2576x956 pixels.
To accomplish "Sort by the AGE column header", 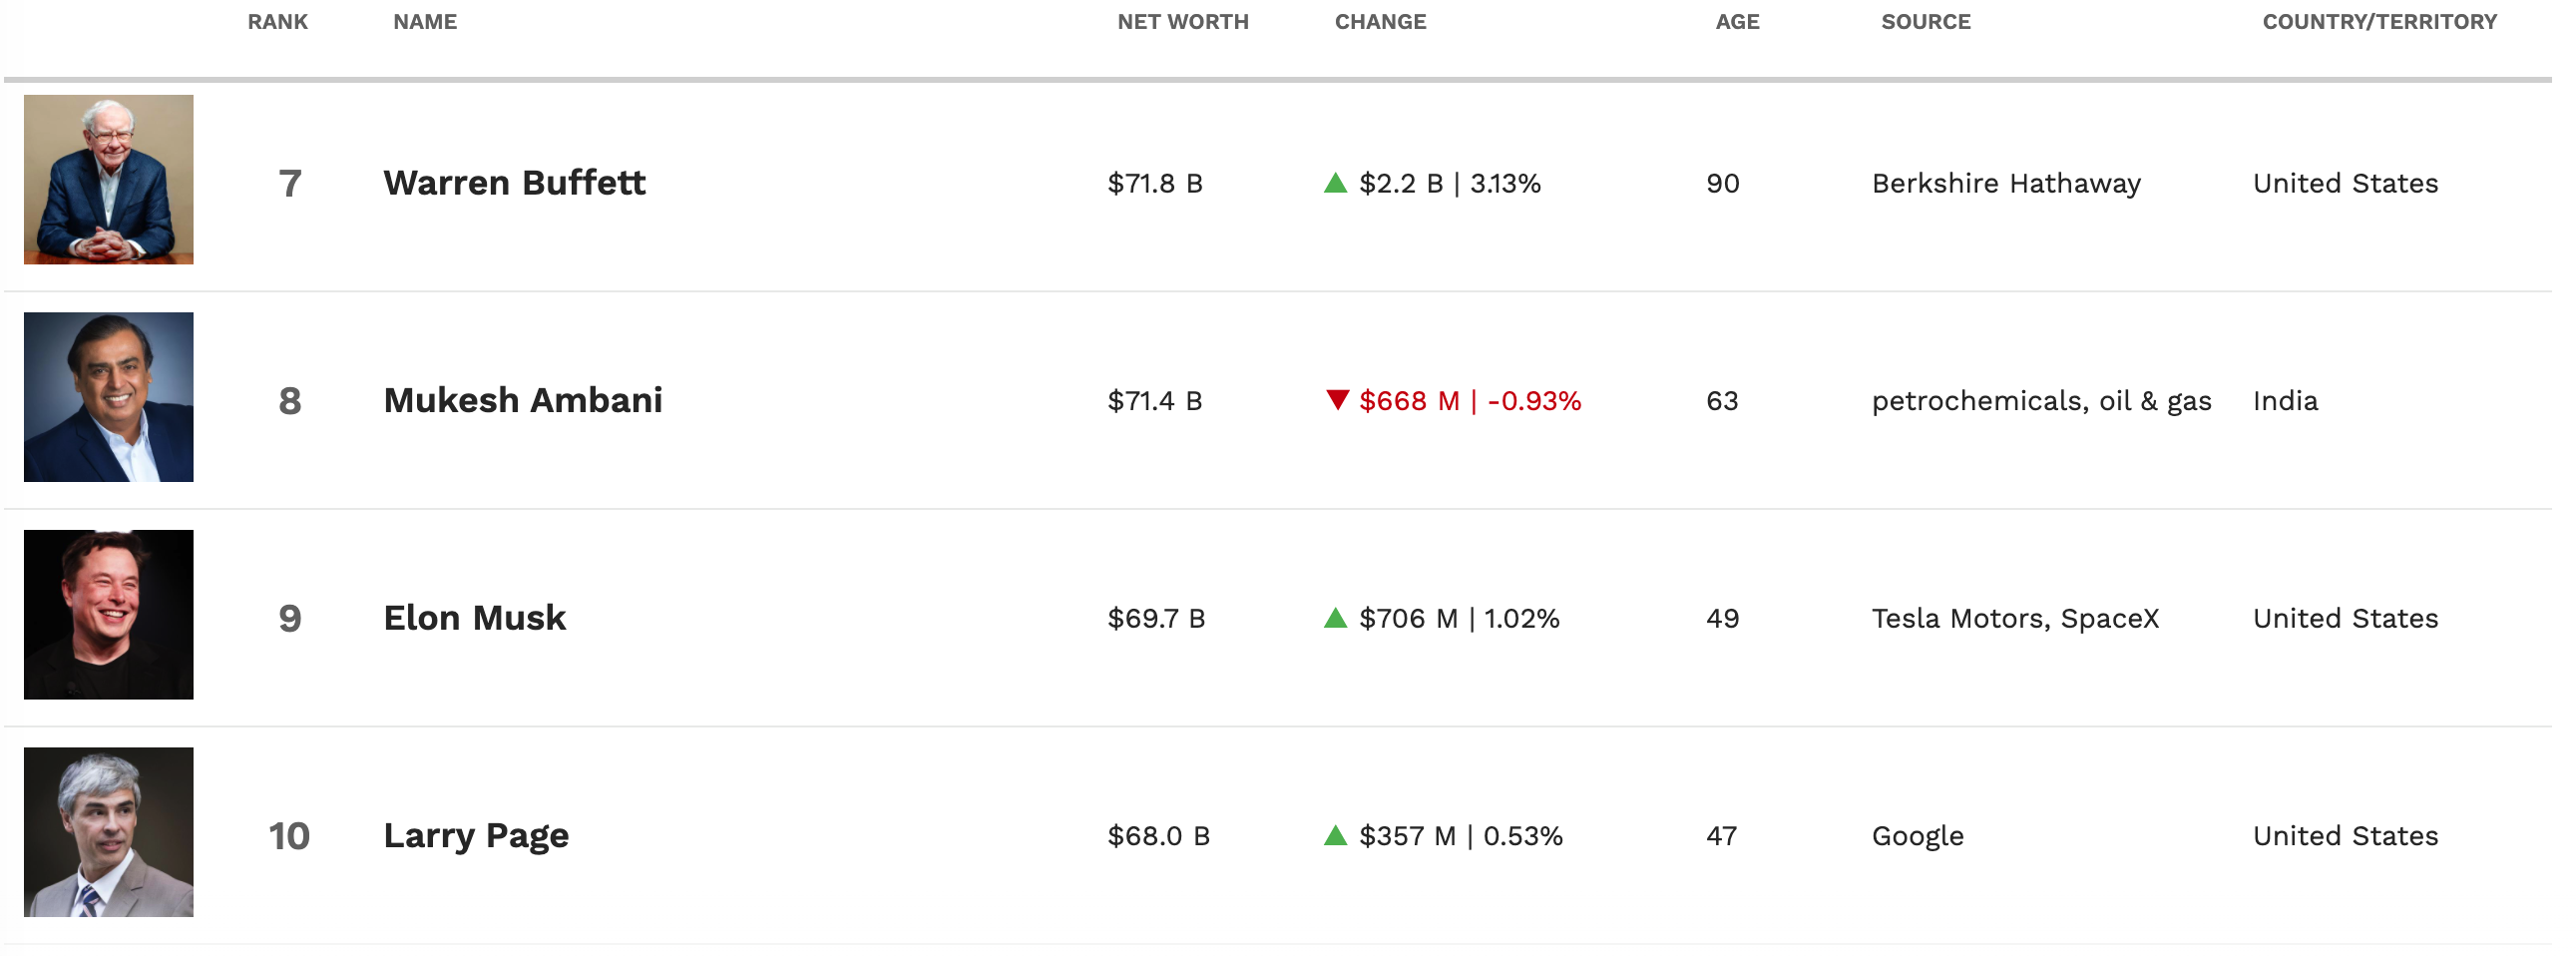I will pos(1737,22).
